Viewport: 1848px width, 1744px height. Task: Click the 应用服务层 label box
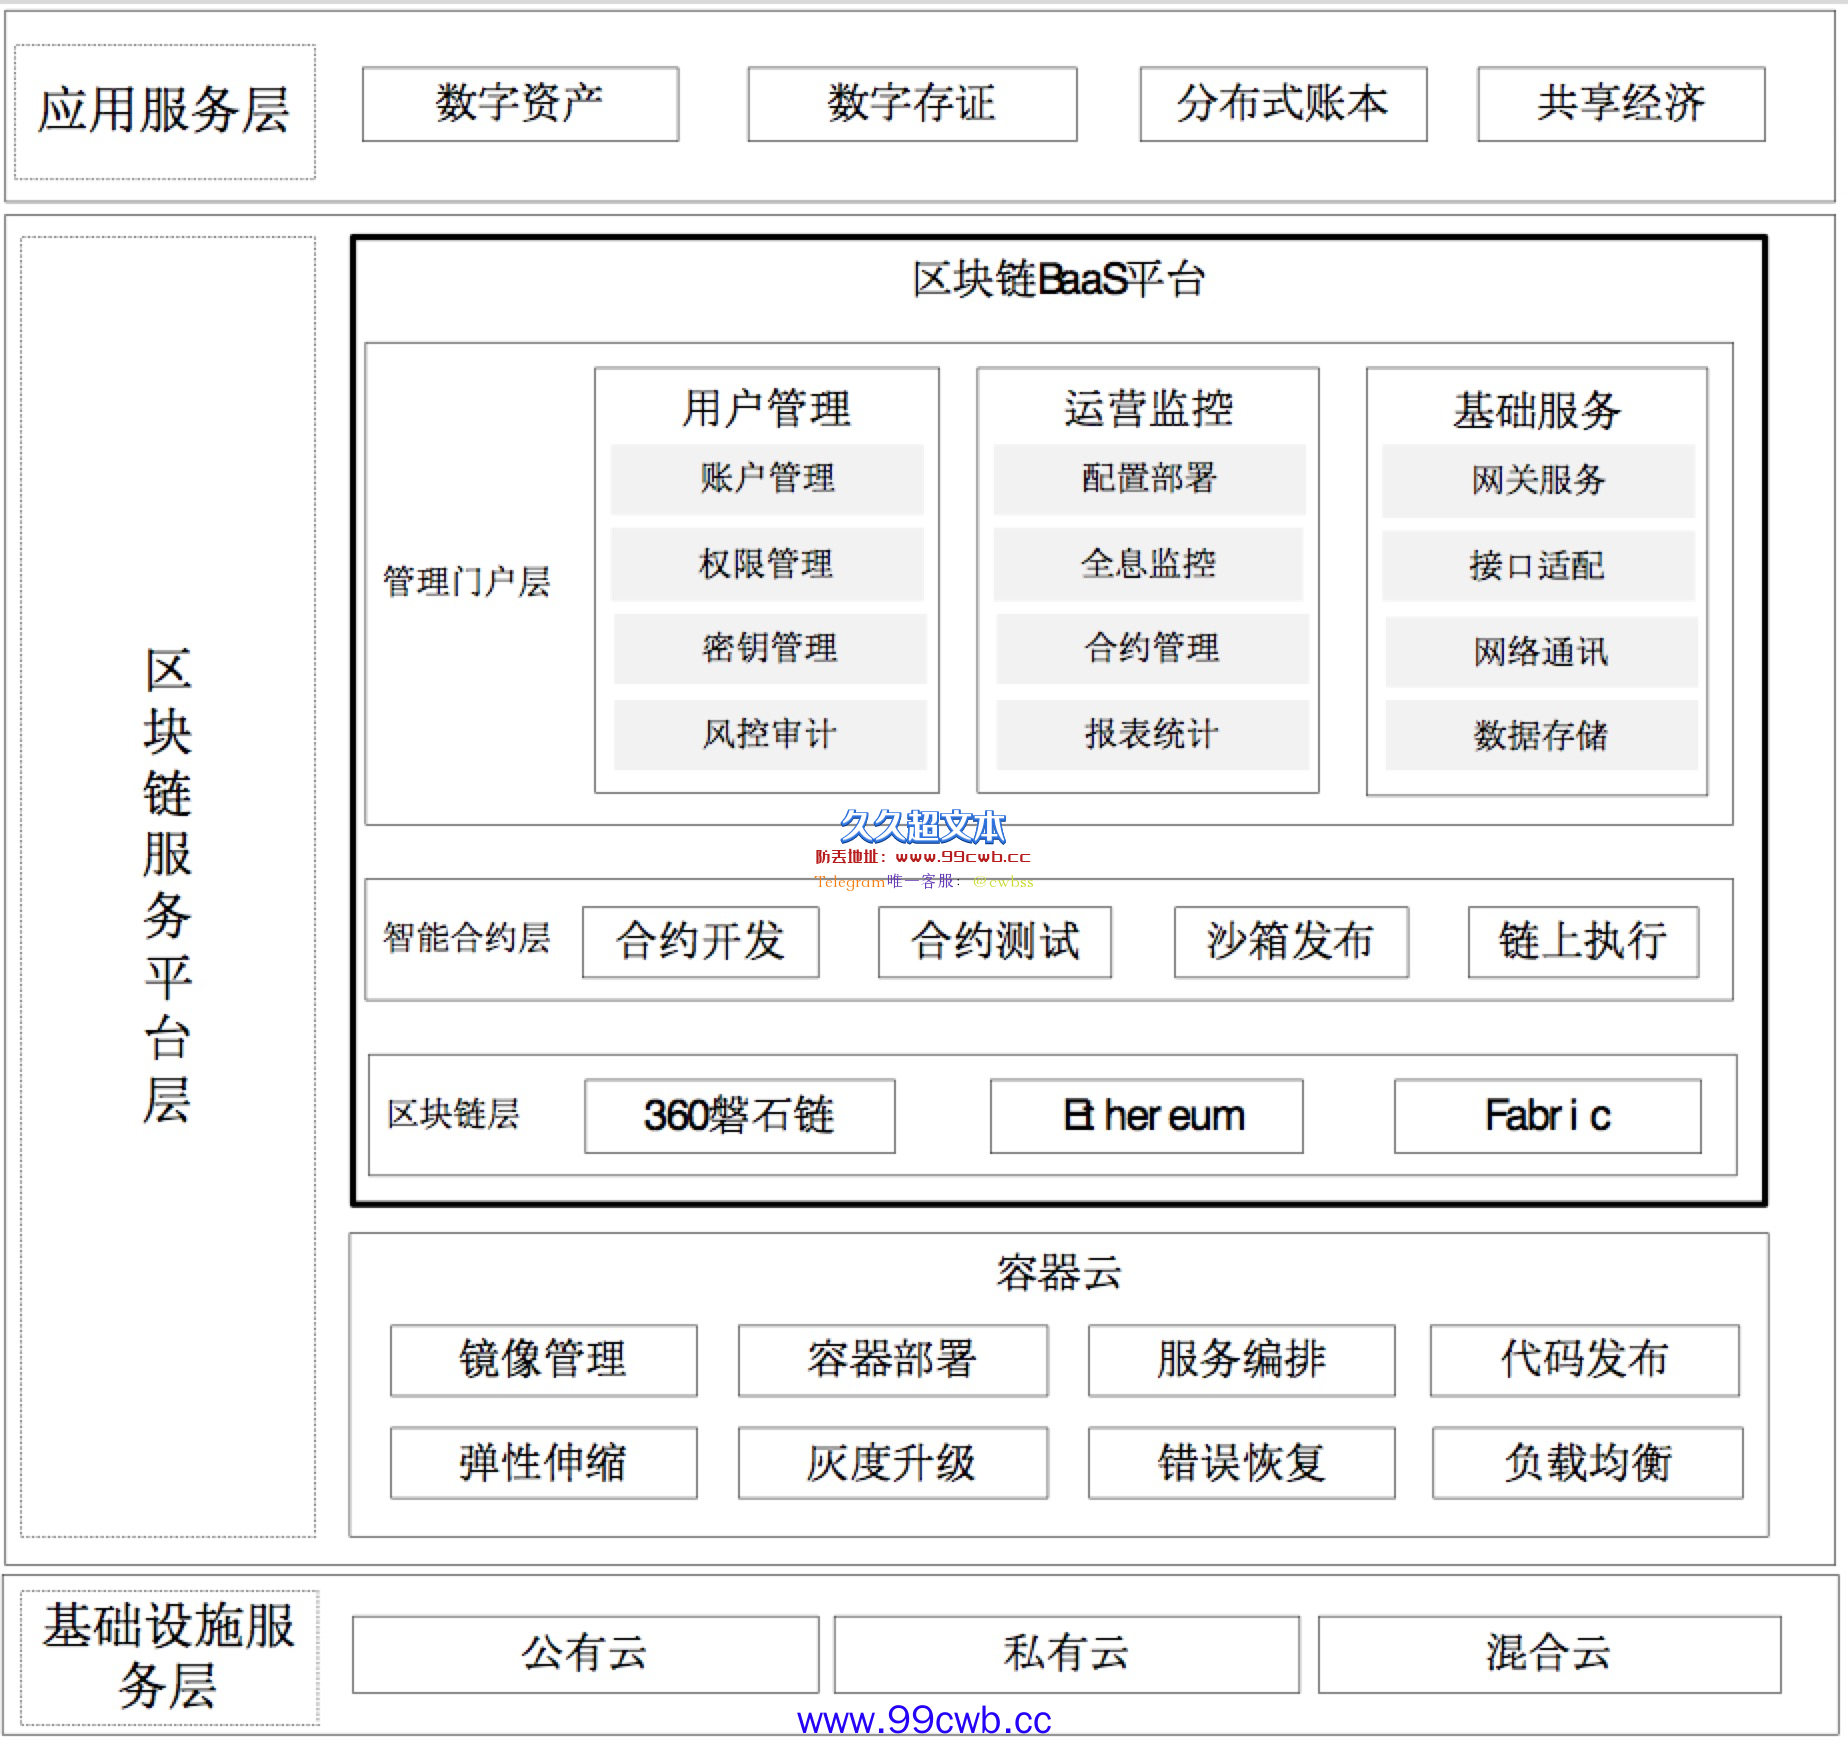coord(165,111)
